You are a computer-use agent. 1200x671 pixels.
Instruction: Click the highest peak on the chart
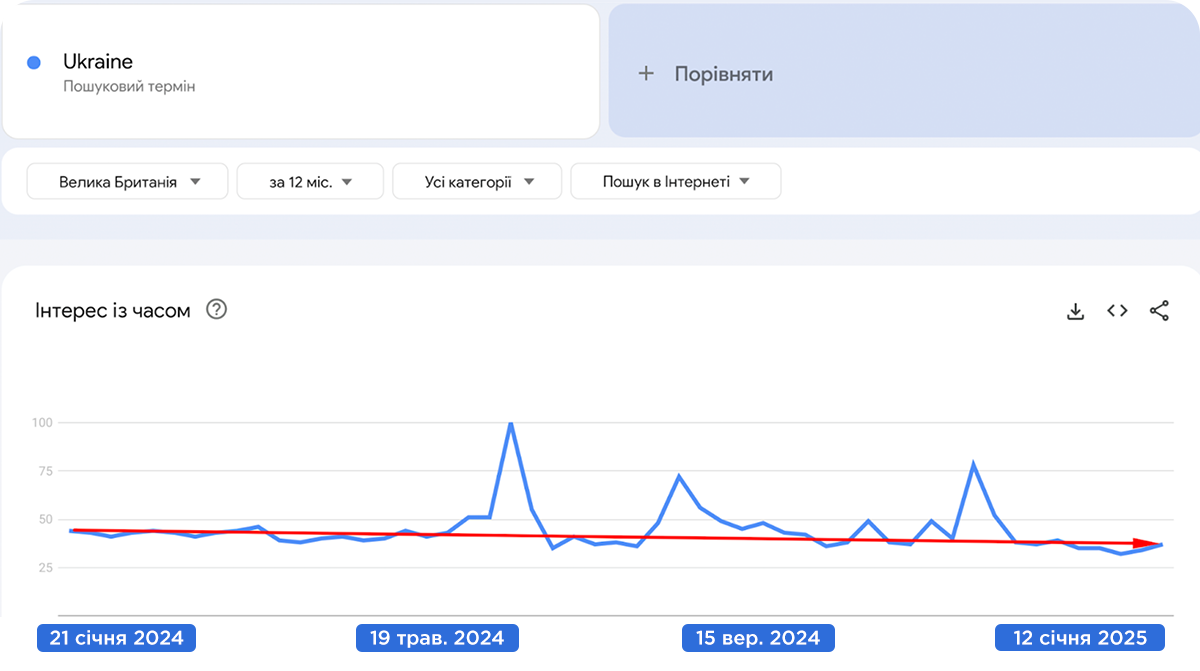tap(510, 423)
